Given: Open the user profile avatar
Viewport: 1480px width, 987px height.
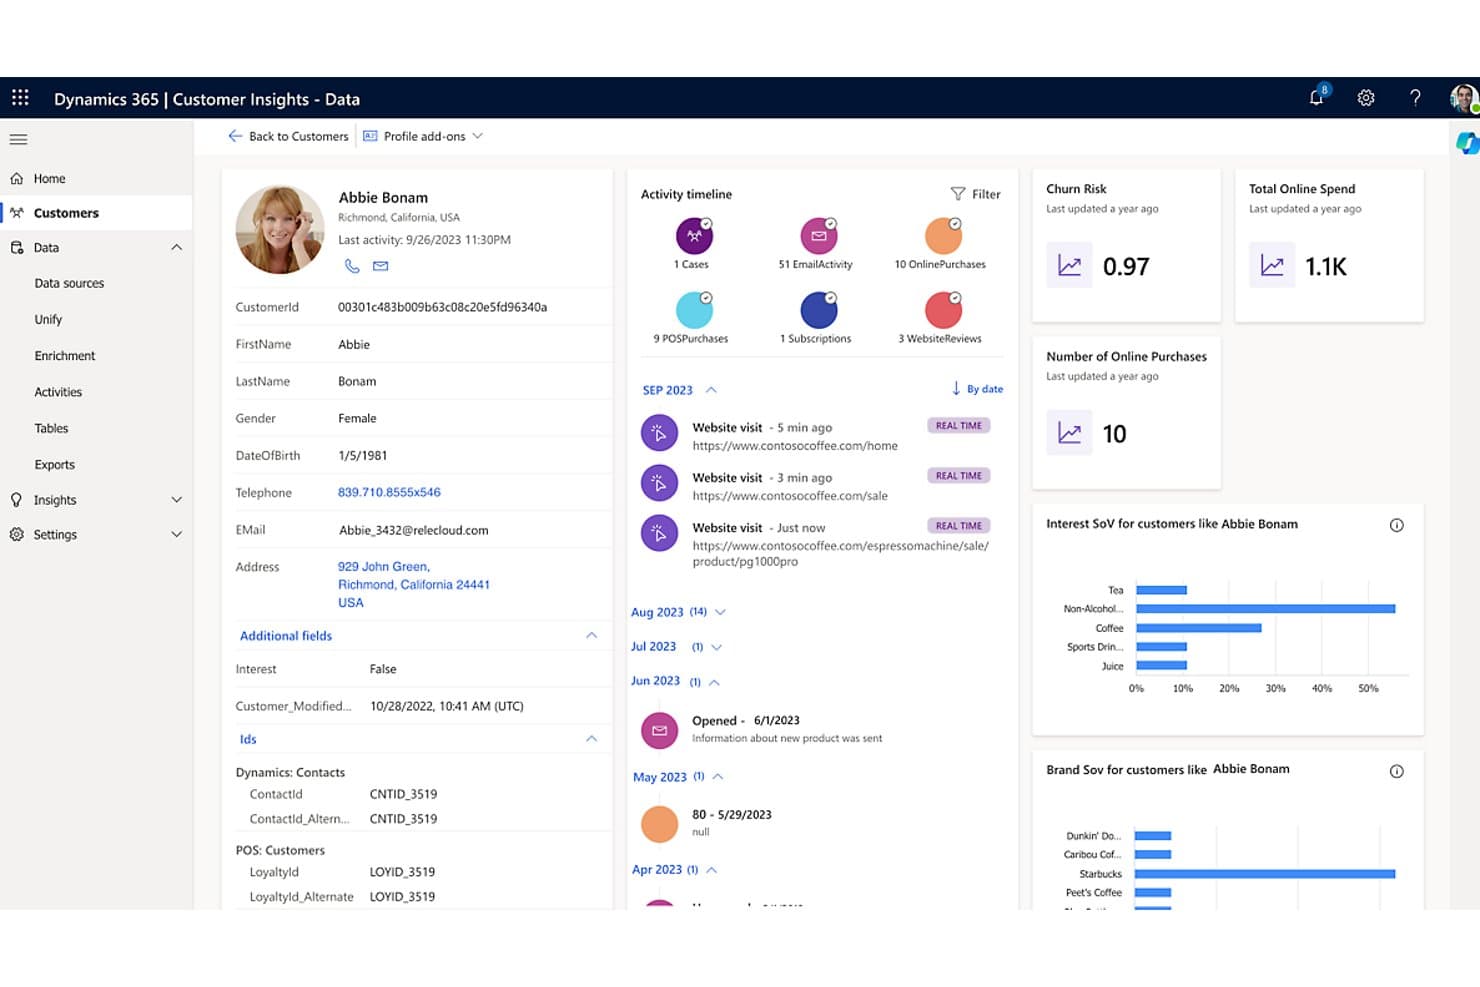Looking at the screenshot, I should pos(1464,98).
